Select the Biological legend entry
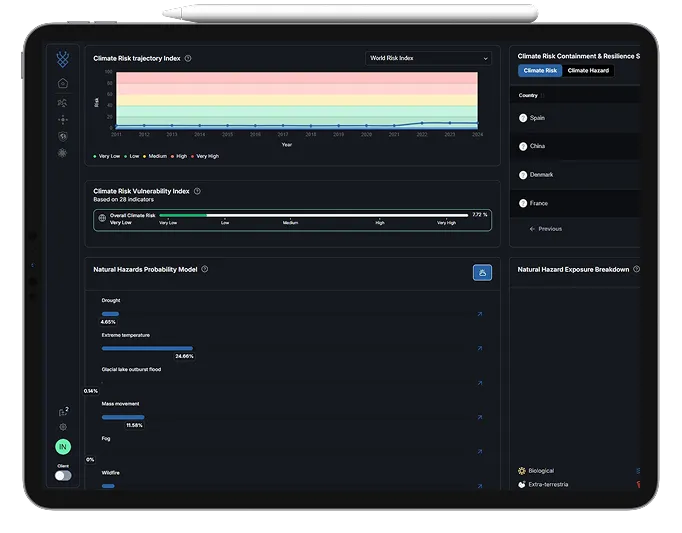This screenshot has height=533, width=682. (536, 471)
